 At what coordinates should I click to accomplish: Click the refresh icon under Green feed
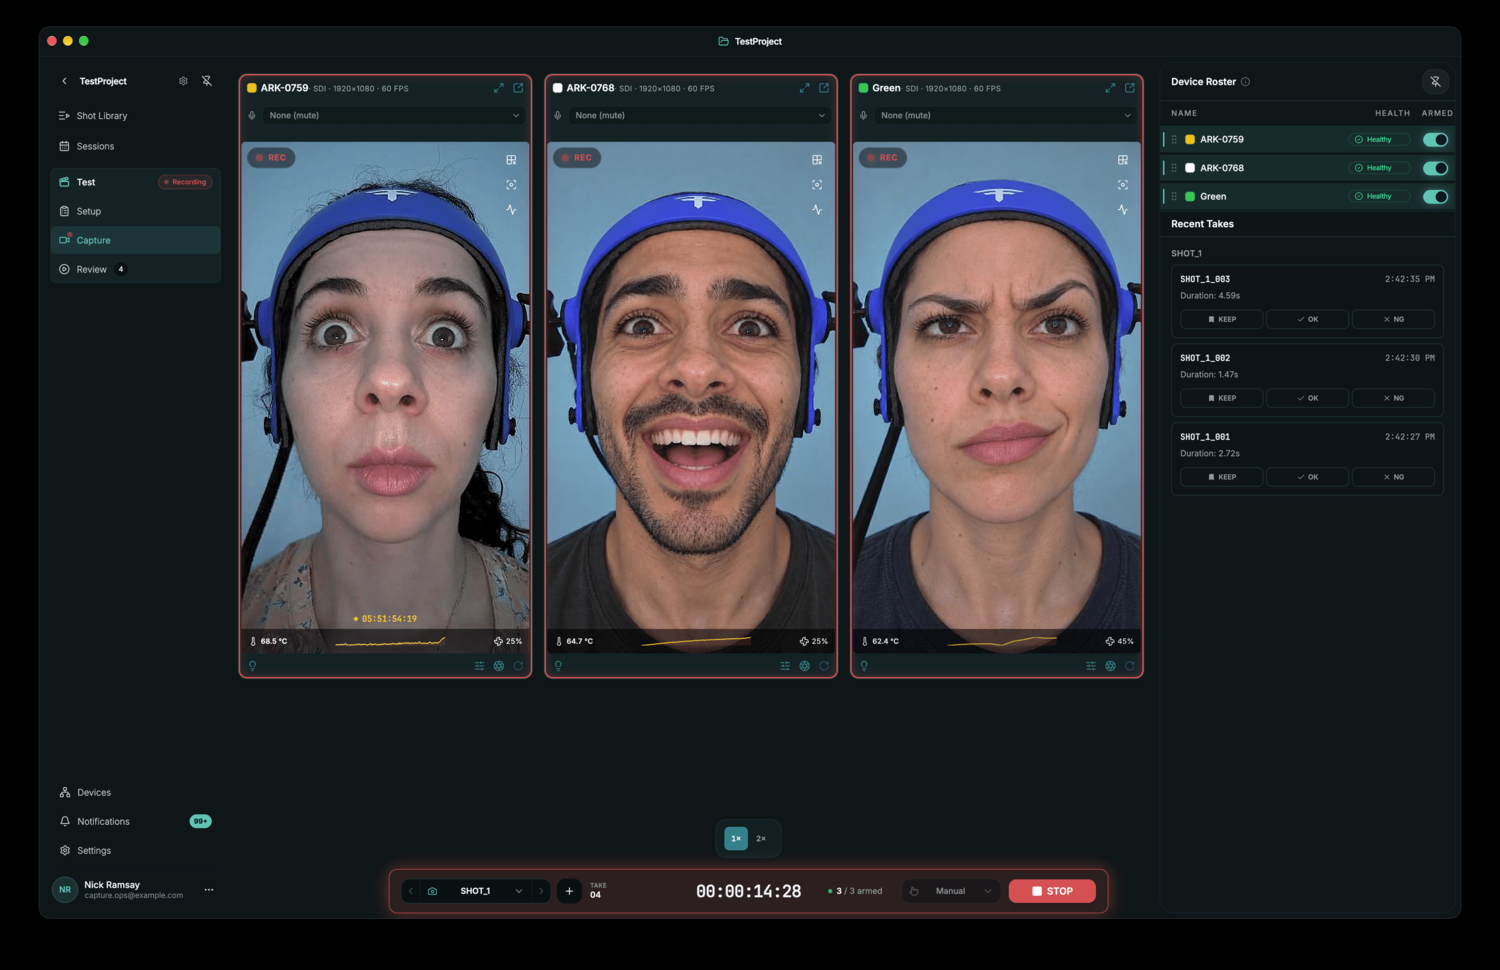pos(1130,666)
